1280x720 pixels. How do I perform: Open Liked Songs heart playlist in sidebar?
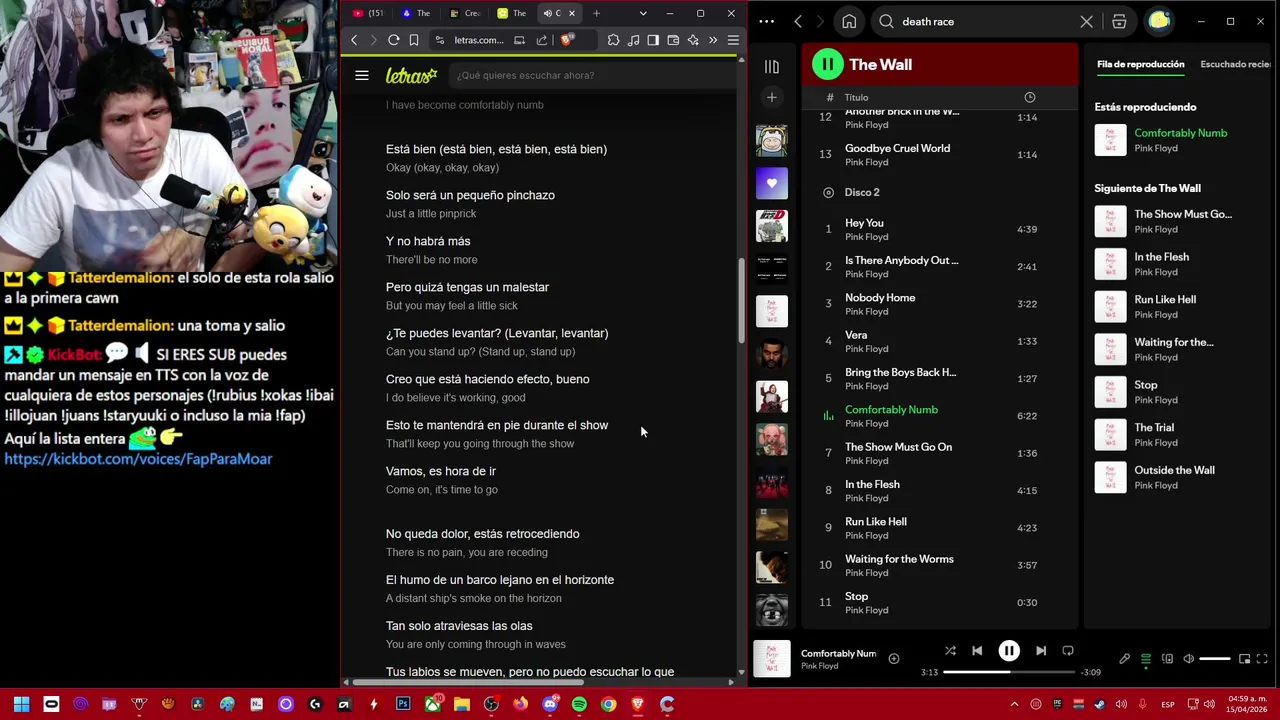(x=772, y=183)
